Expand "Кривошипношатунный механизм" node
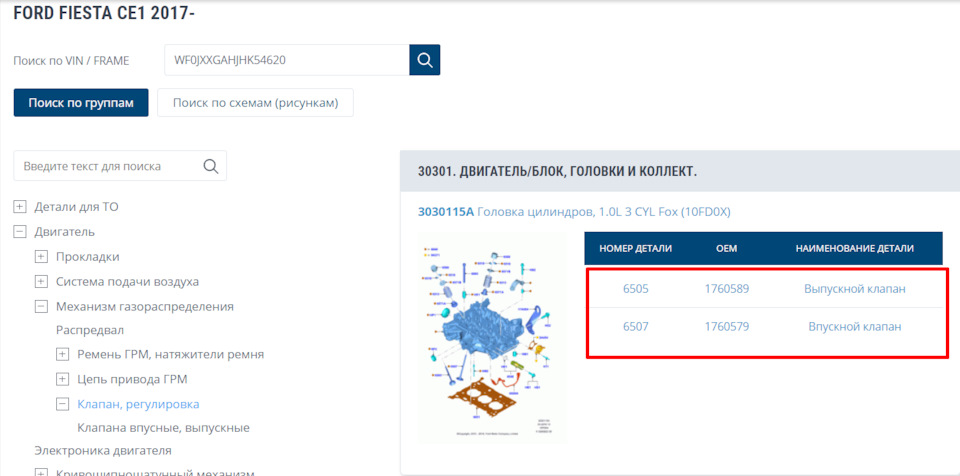 point(41,473)
